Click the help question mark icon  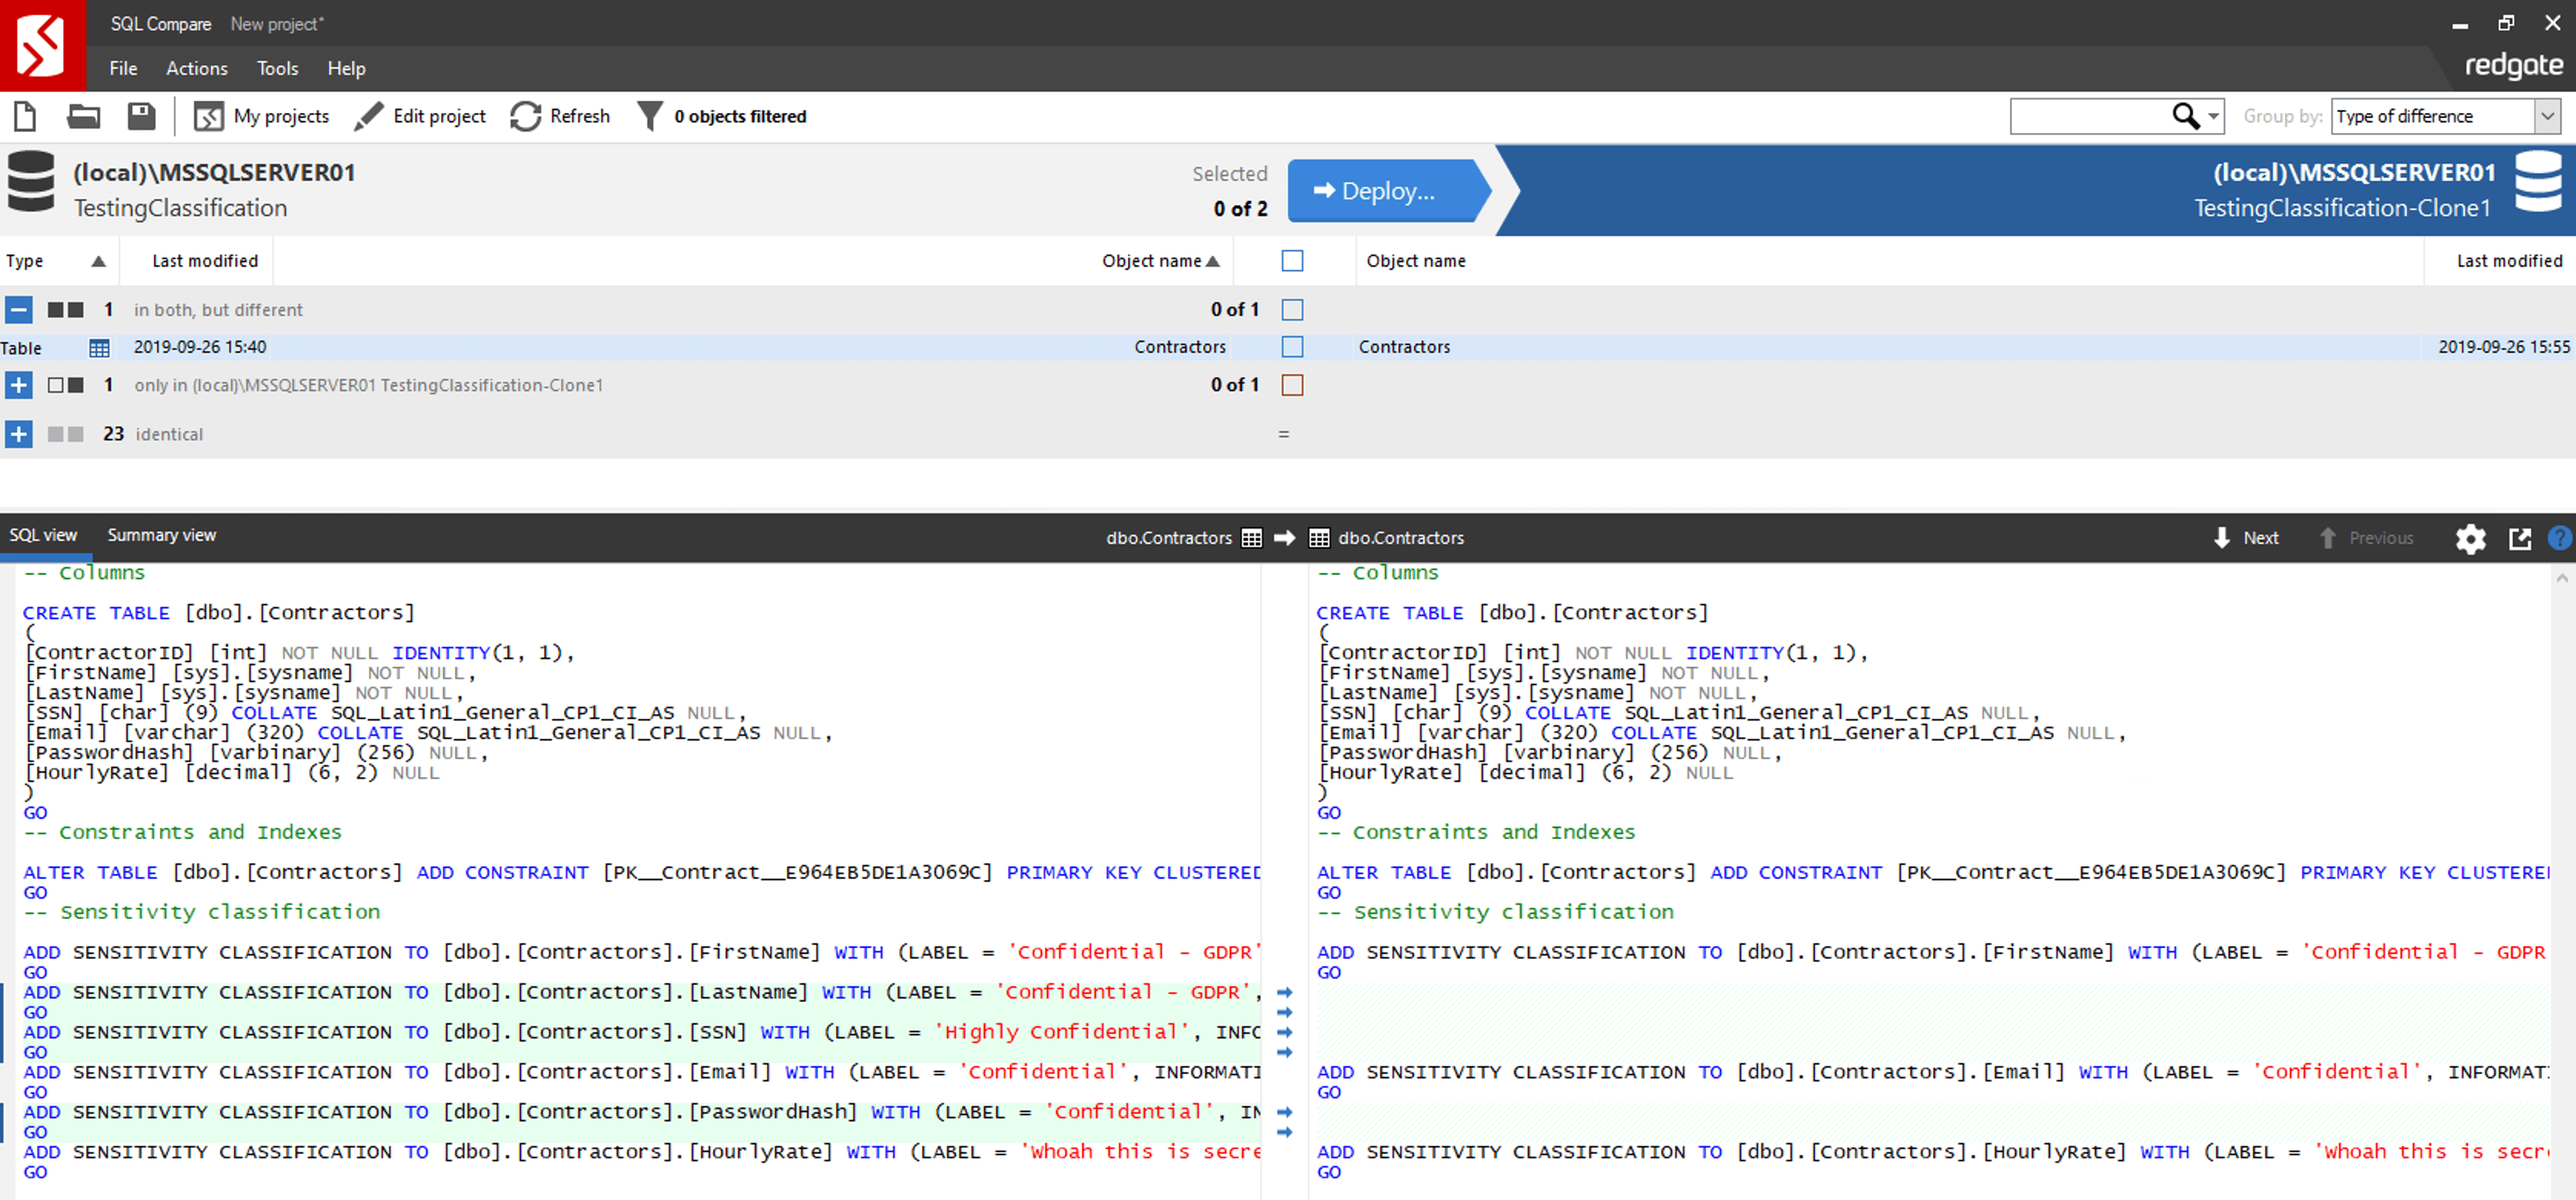coord(2560,538)
